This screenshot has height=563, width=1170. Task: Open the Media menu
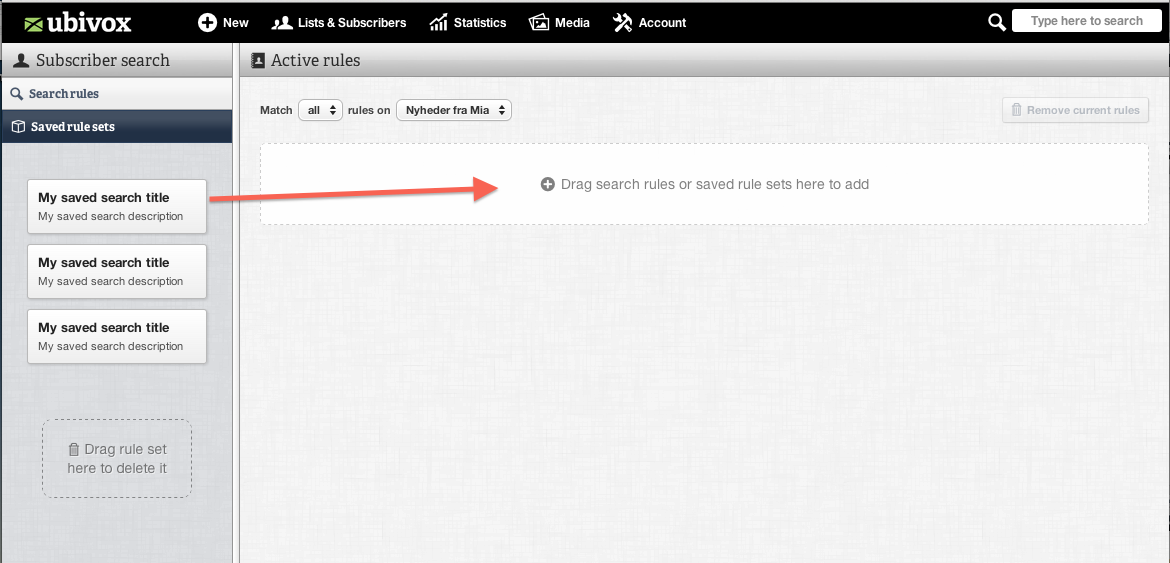tap(572, 22)
